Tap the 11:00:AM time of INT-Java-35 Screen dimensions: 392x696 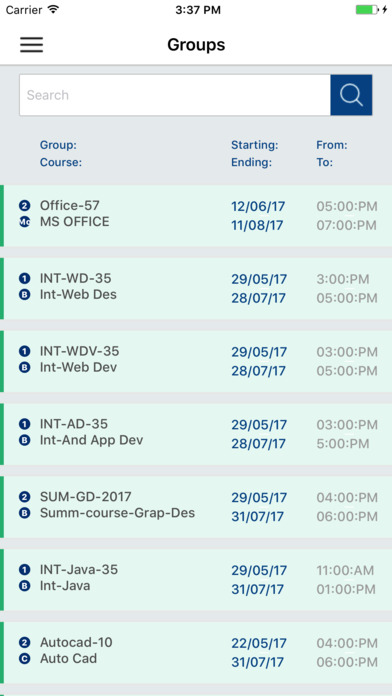point(345,570)
